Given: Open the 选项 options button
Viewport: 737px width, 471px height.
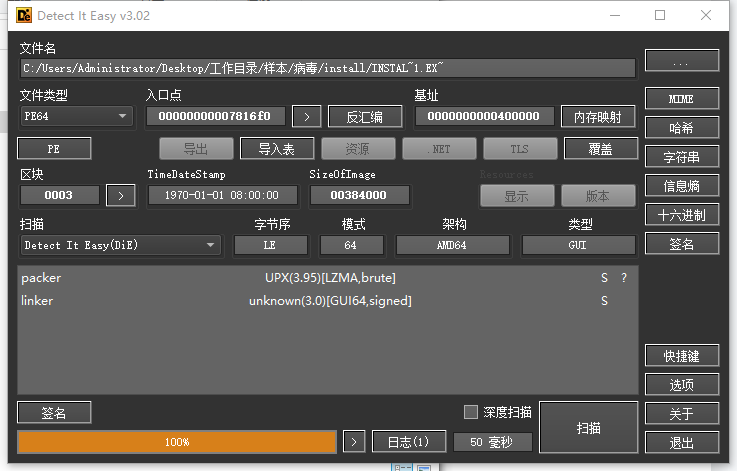Looking at the screenshot, I should pyautogui.click(x=682, y=385).
